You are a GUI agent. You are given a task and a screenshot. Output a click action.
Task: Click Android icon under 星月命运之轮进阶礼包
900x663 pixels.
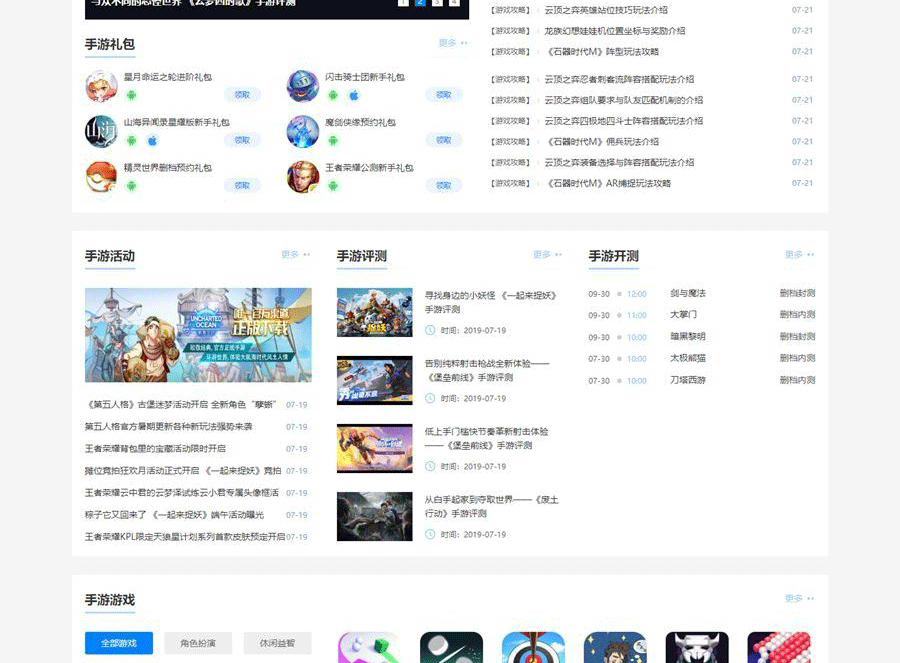[131, 95]
